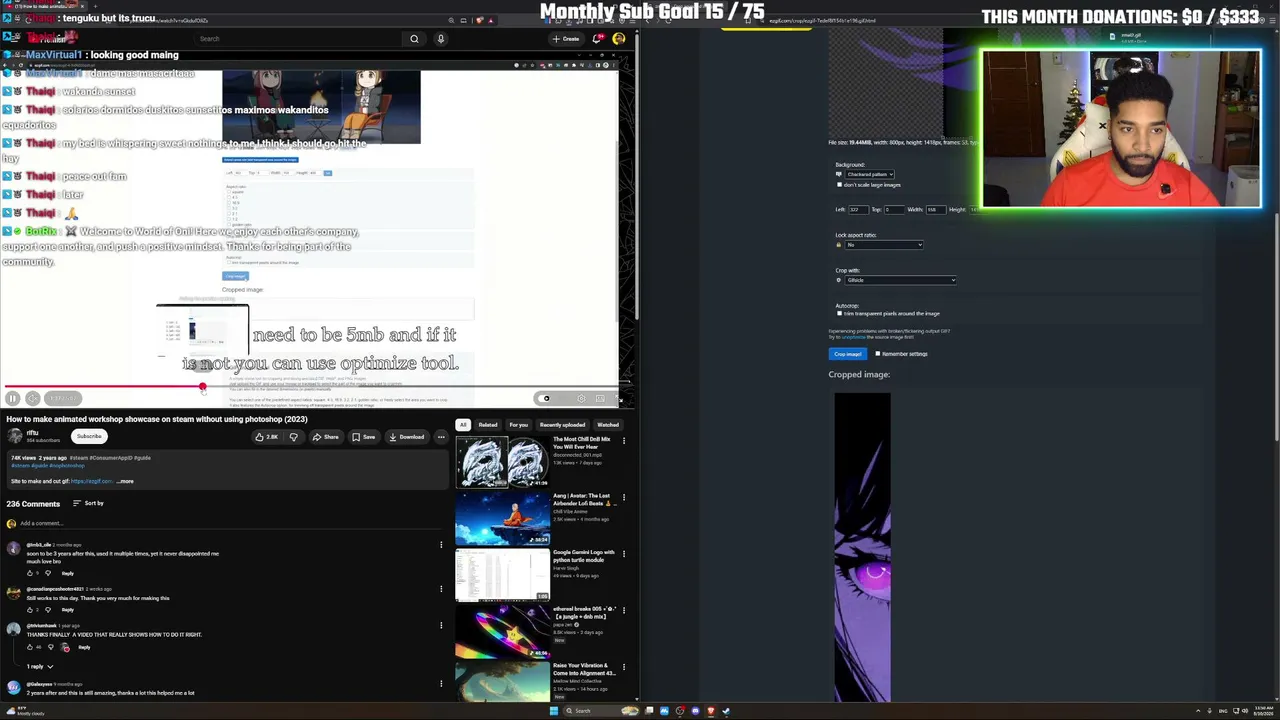Open more actions menu beside Download

tap(441, 437)
